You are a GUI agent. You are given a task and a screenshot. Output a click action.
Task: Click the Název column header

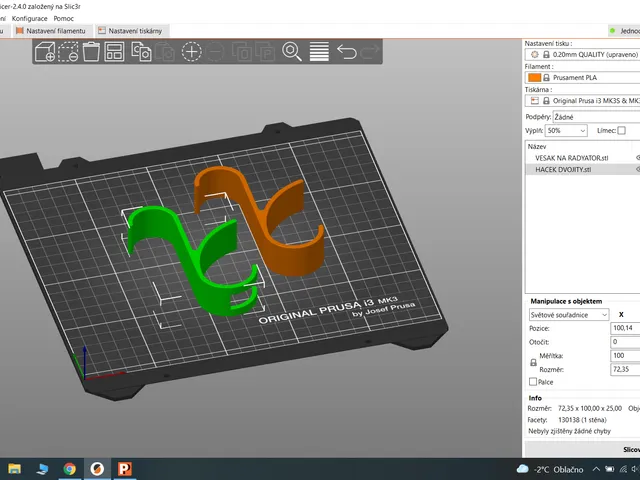tap(537, 146)
